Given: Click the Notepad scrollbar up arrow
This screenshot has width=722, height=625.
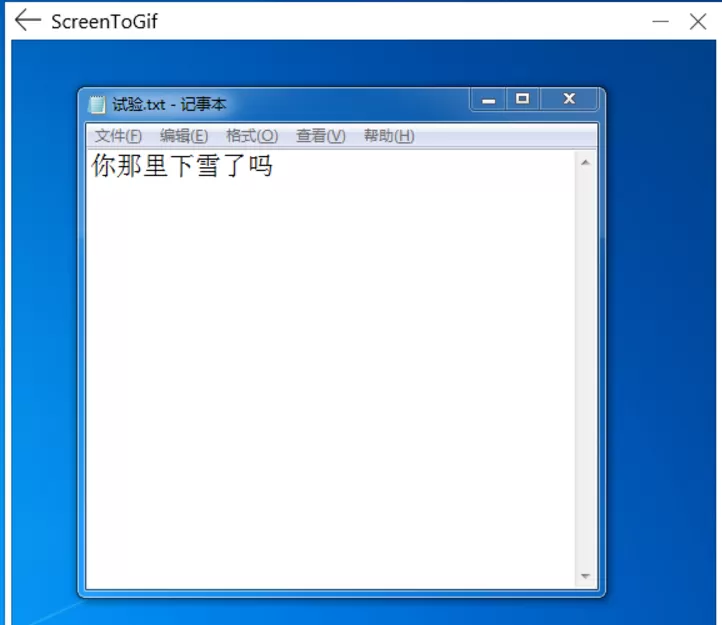Looking at the screenshot, I should coord(586,163).
